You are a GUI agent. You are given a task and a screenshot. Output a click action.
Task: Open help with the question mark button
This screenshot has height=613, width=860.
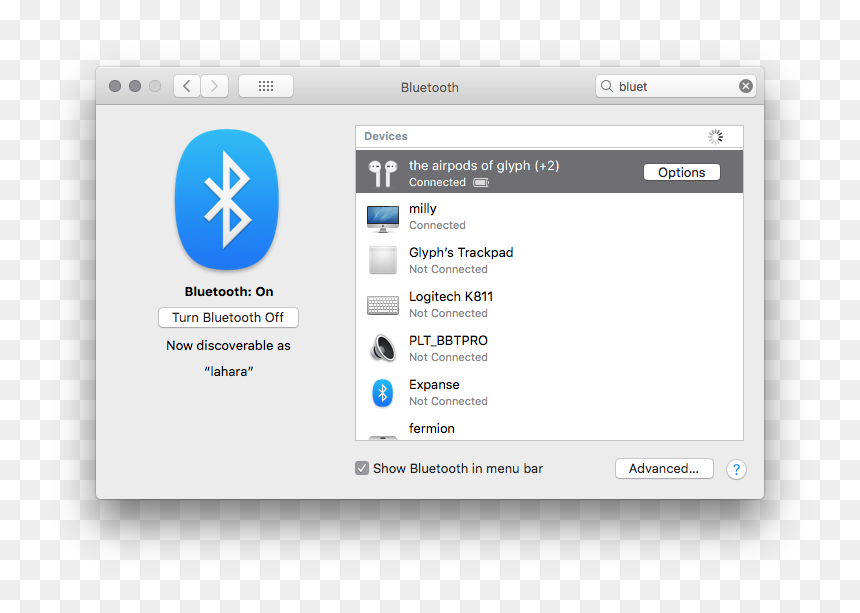pyautogui.click(x=736, y=469)
